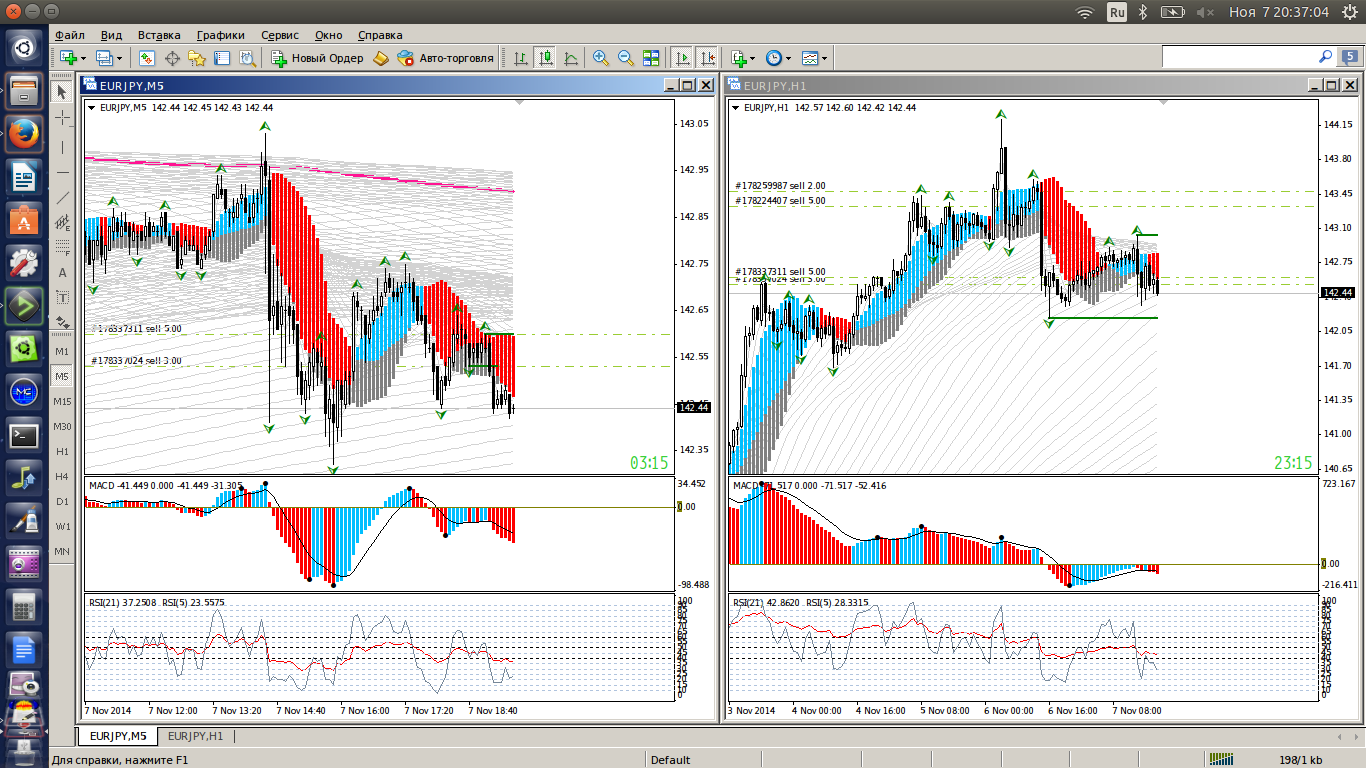Click the Ru keyboard layout indicator
Image resolution: width=1366 pixels, height=768 pixels.
pos(1117,12)
